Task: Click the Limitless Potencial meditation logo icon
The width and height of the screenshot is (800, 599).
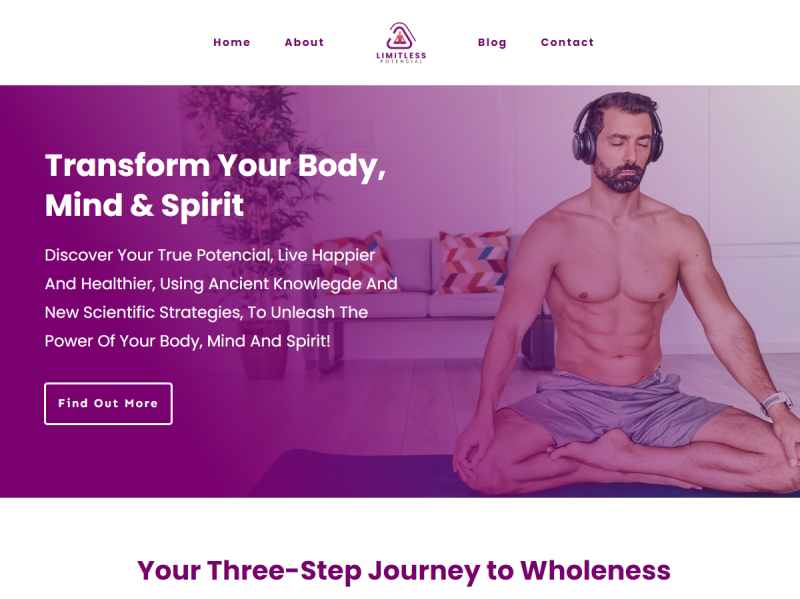Action: point(401,36)
